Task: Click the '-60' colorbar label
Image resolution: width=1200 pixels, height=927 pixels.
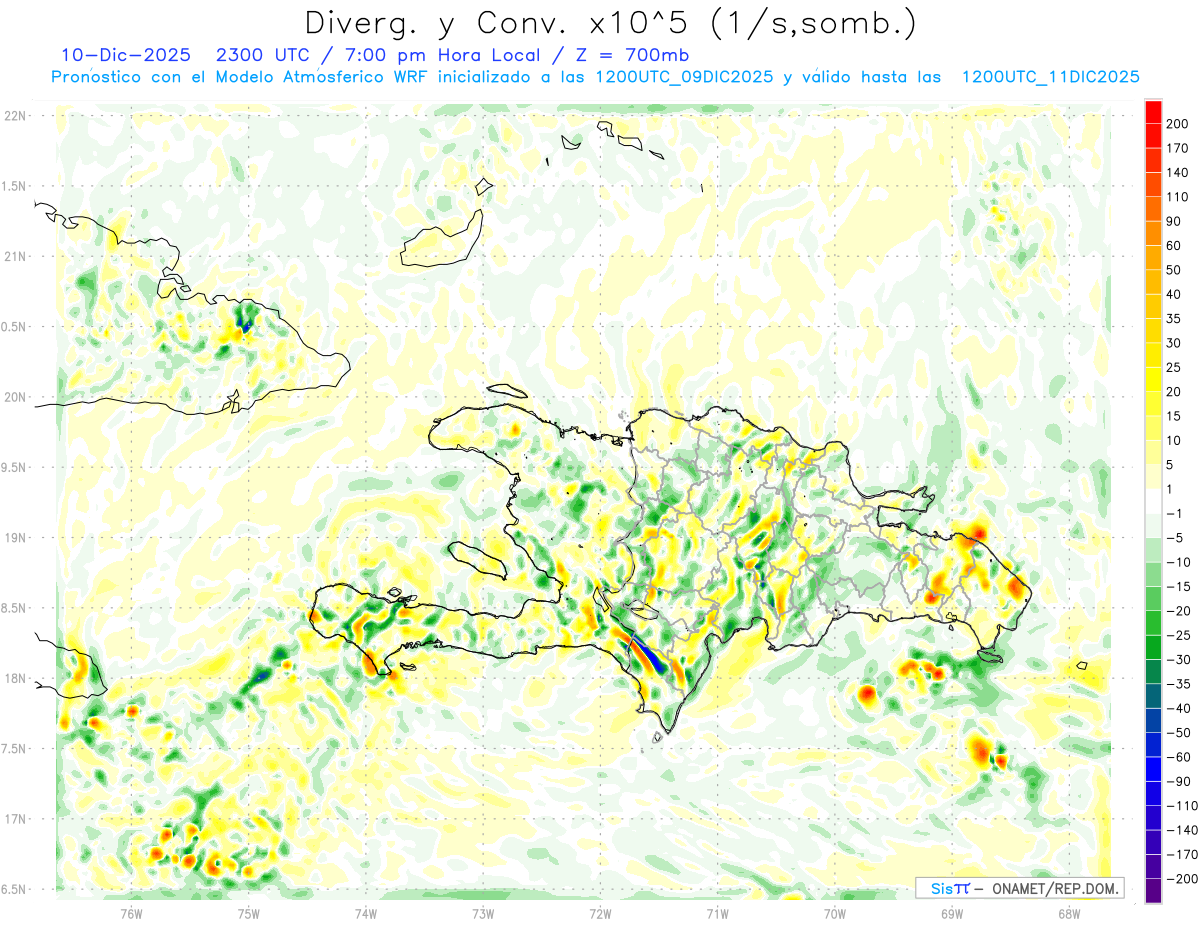Action: pos(1181,757)
